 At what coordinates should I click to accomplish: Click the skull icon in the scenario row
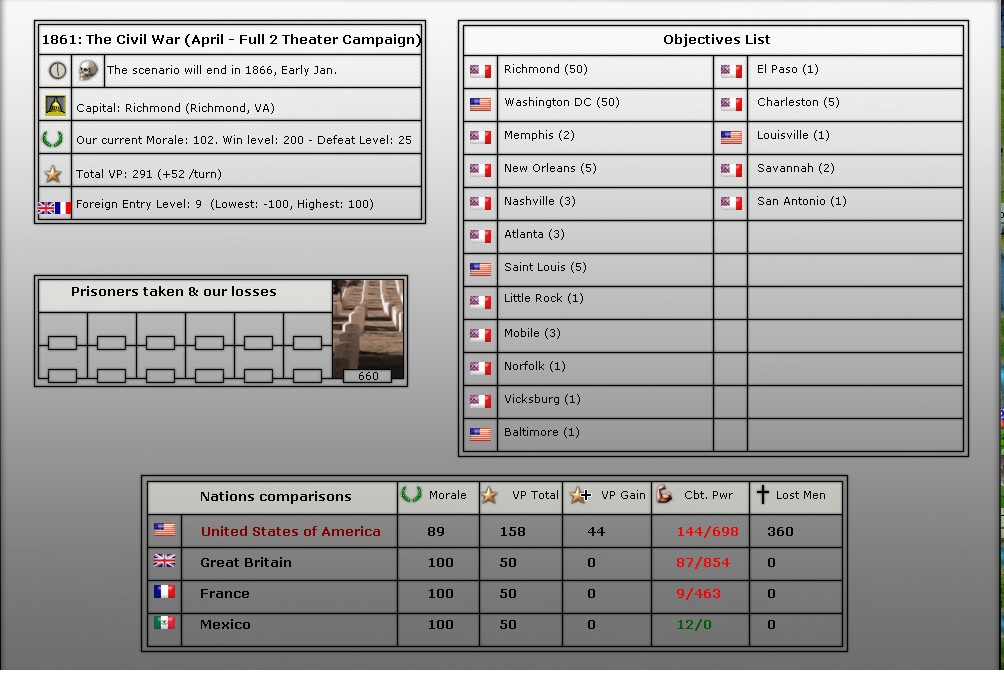(x=89, y=71)
